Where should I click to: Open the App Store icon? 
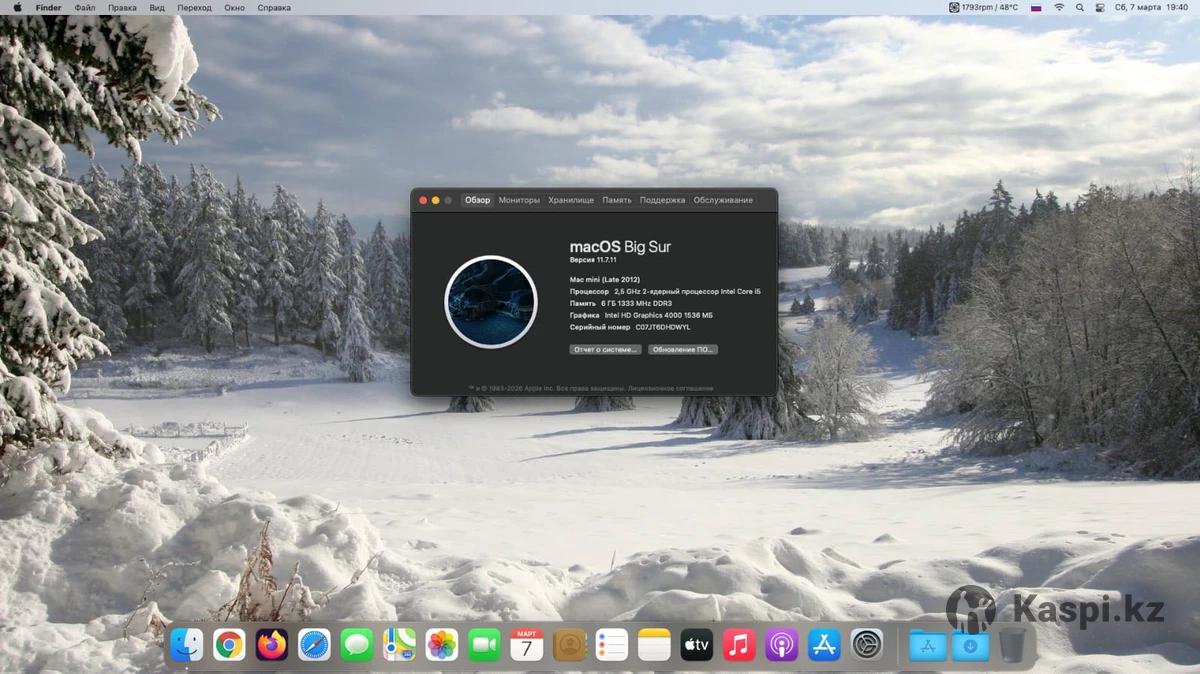[824, 645]
